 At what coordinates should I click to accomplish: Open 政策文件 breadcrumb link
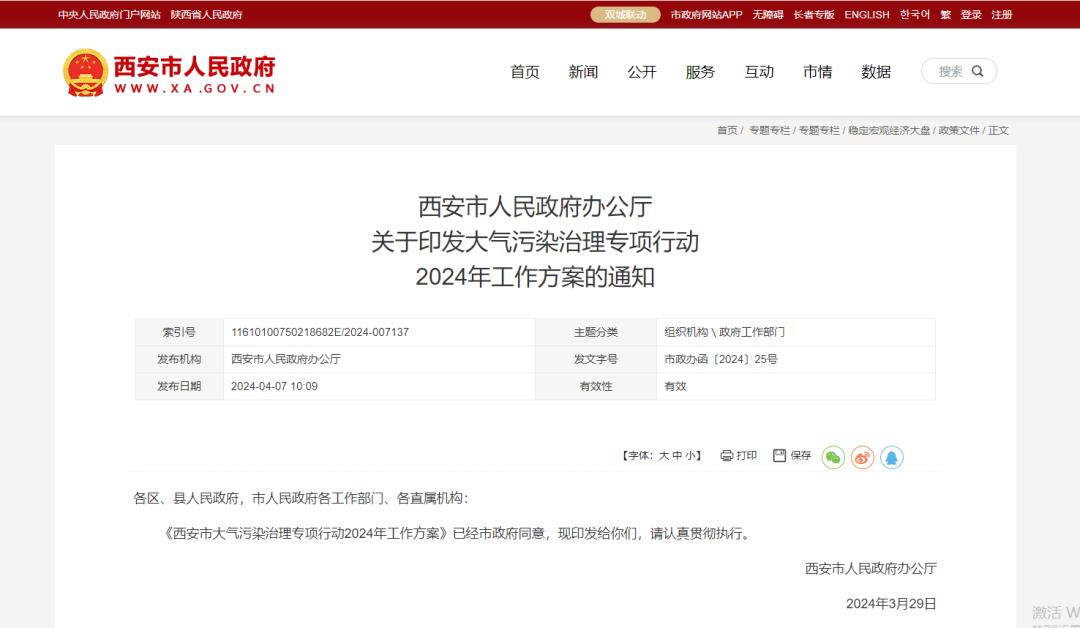(x=959, y=130)
